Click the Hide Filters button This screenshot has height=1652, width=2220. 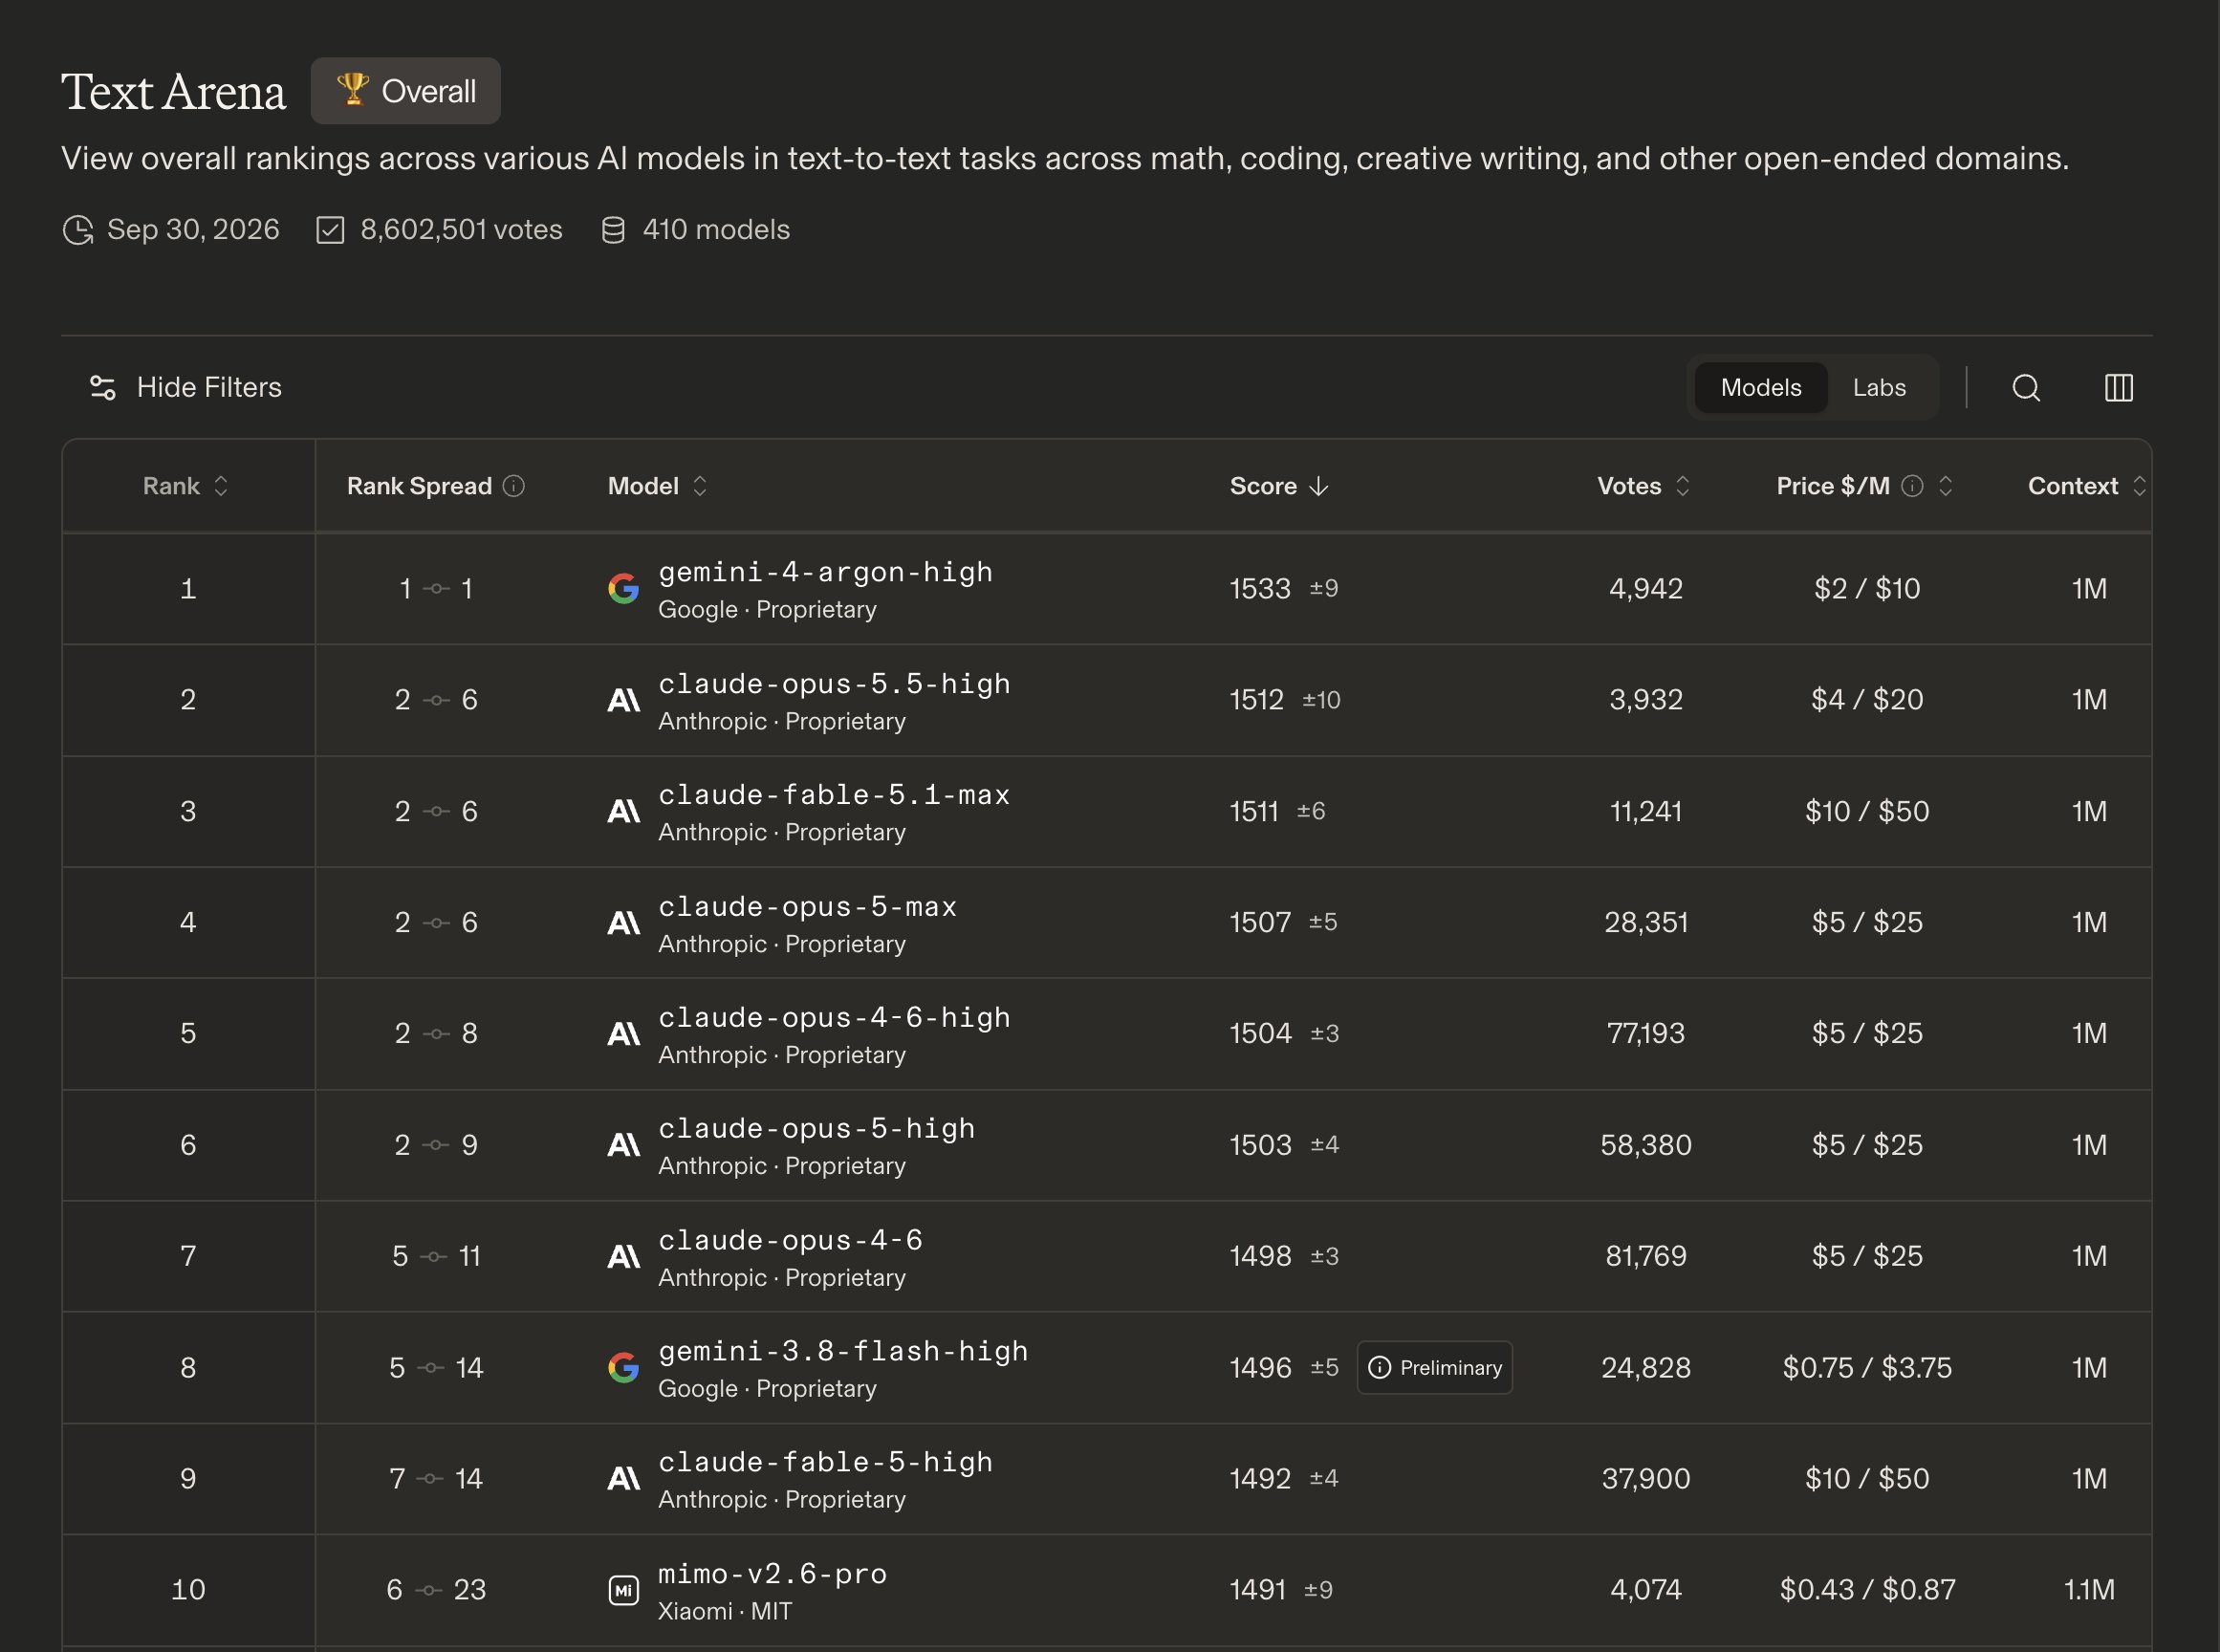pos(186,387)
